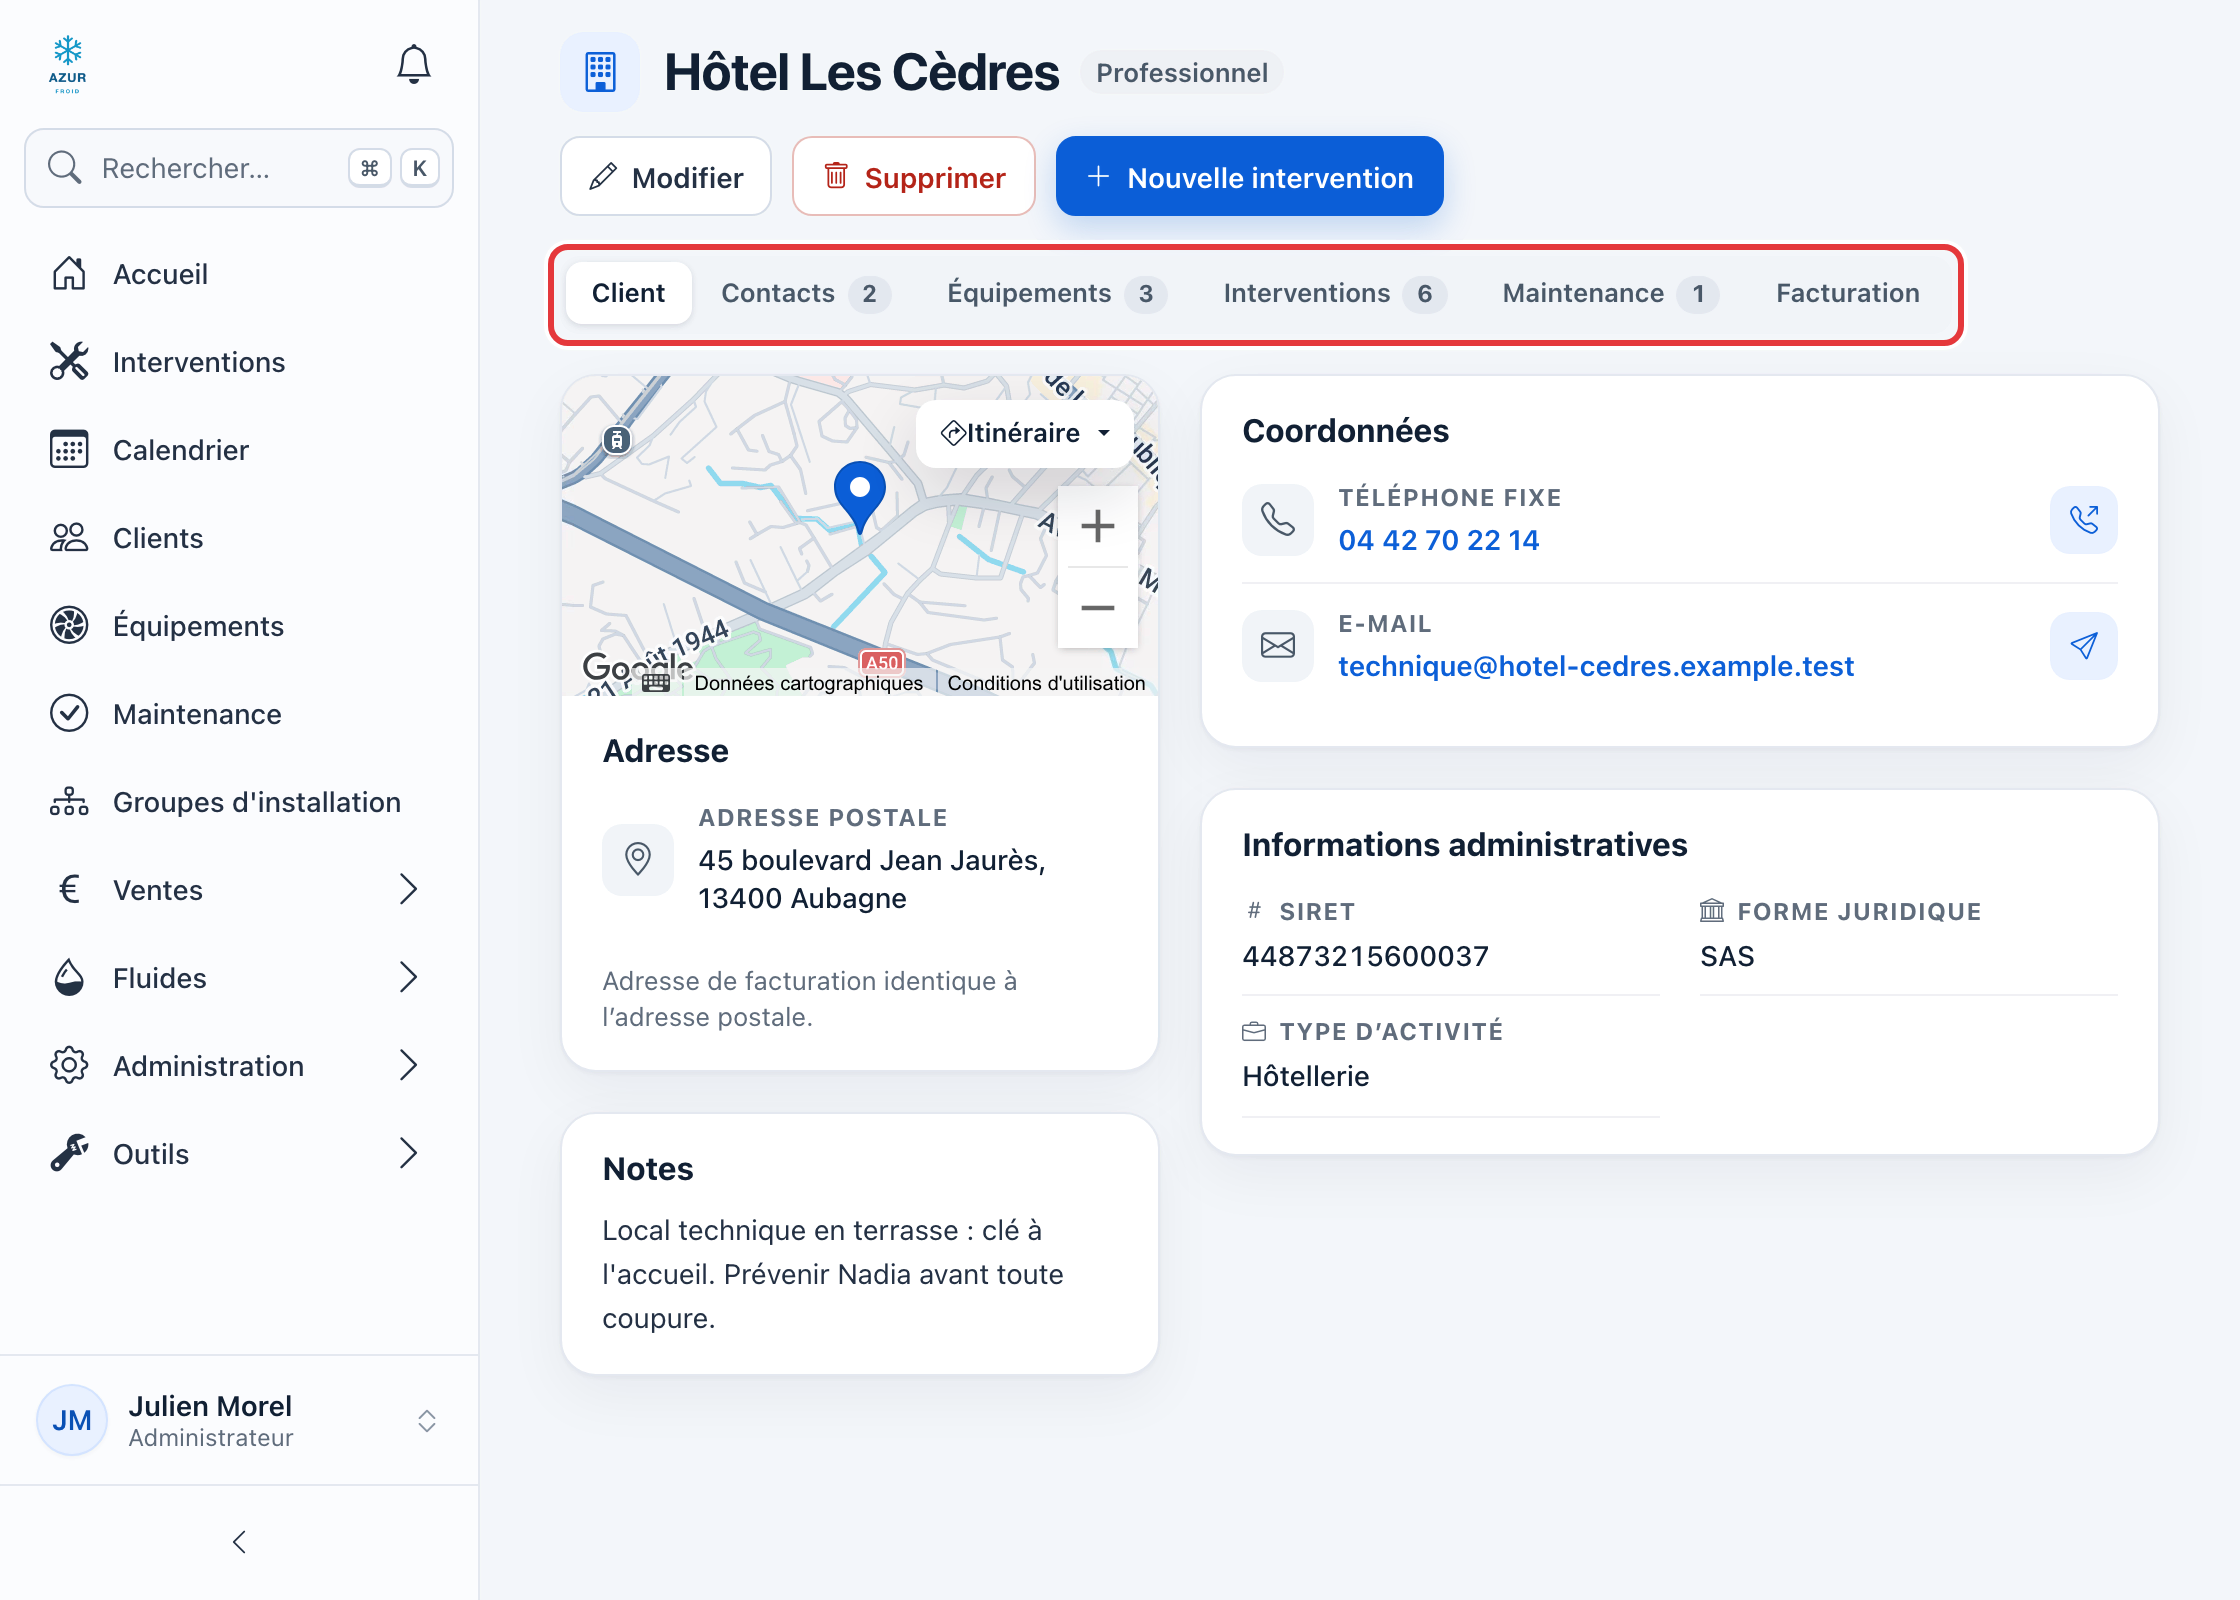Click the address 45 boulevard Jean Jaurès

click(872, 879)
